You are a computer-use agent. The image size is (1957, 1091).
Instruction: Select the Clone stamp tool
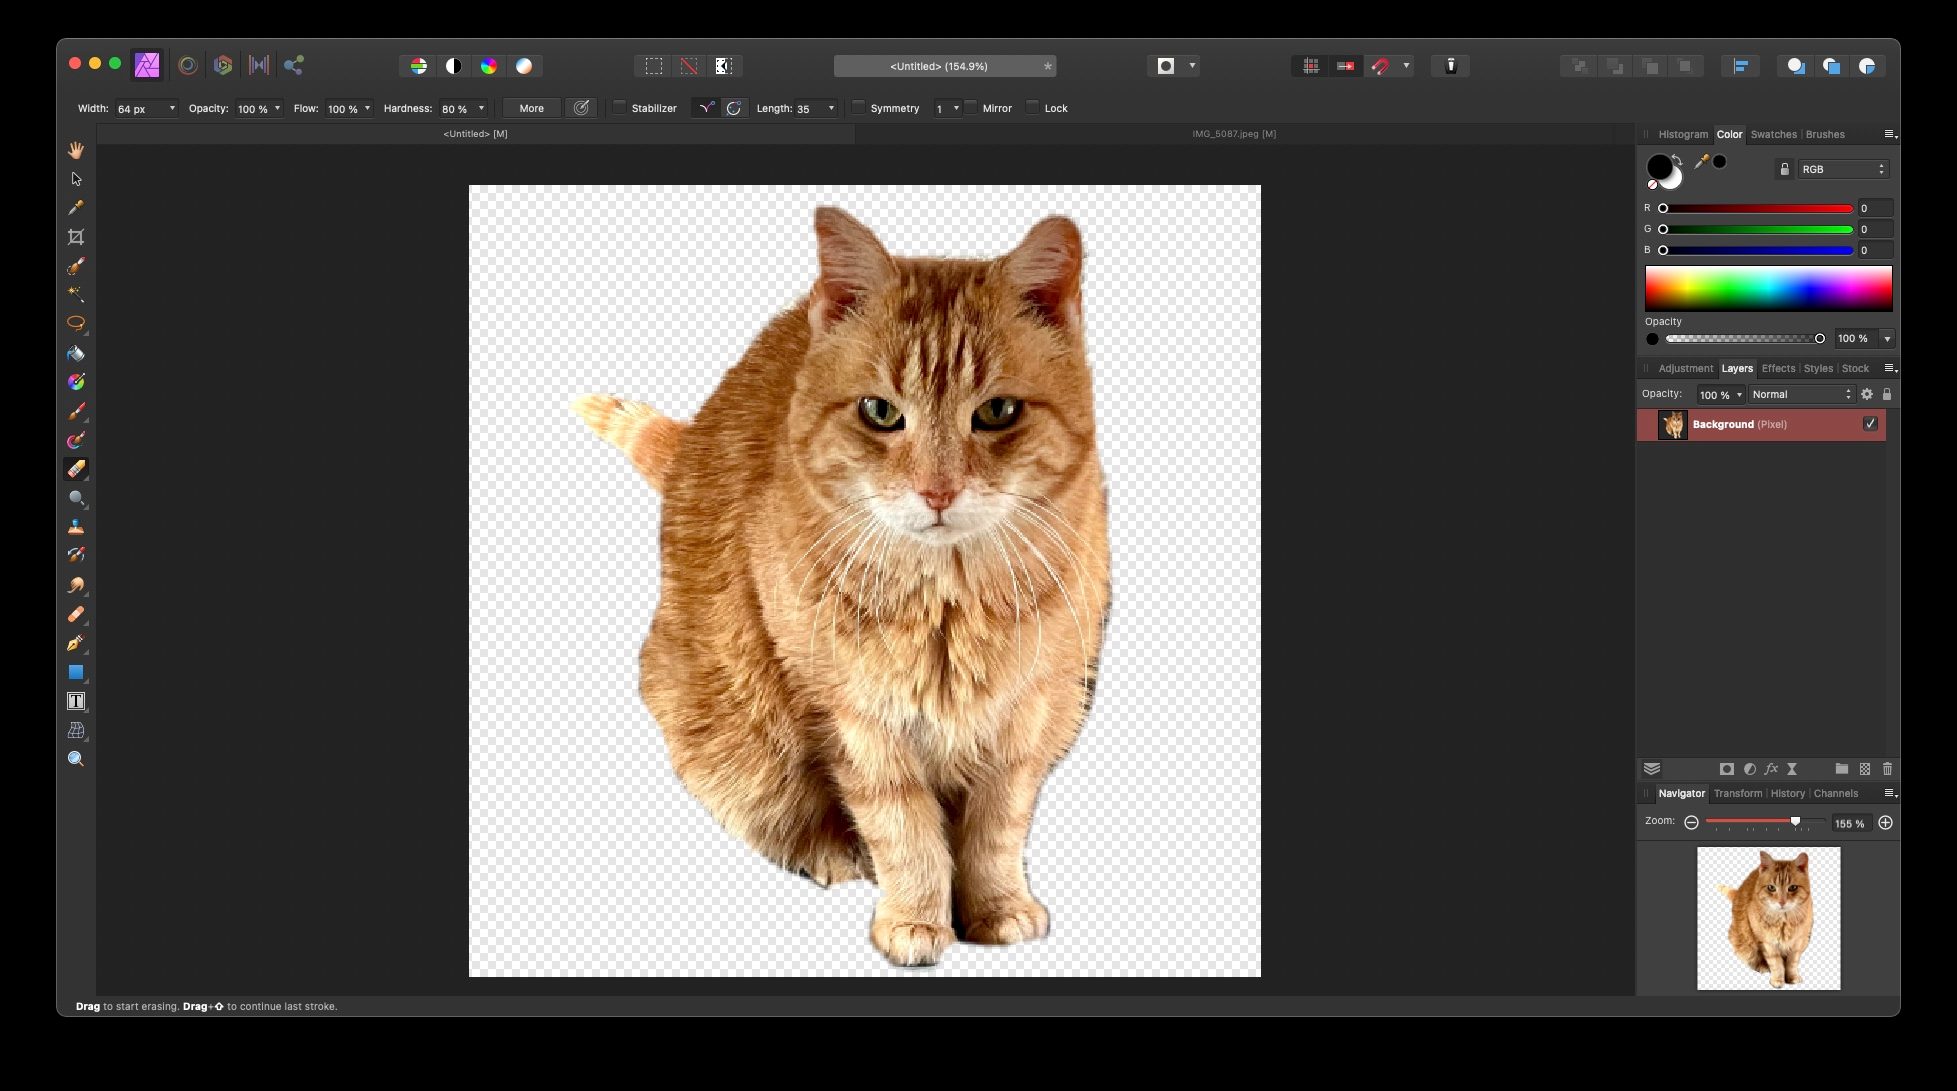[76, 527]
